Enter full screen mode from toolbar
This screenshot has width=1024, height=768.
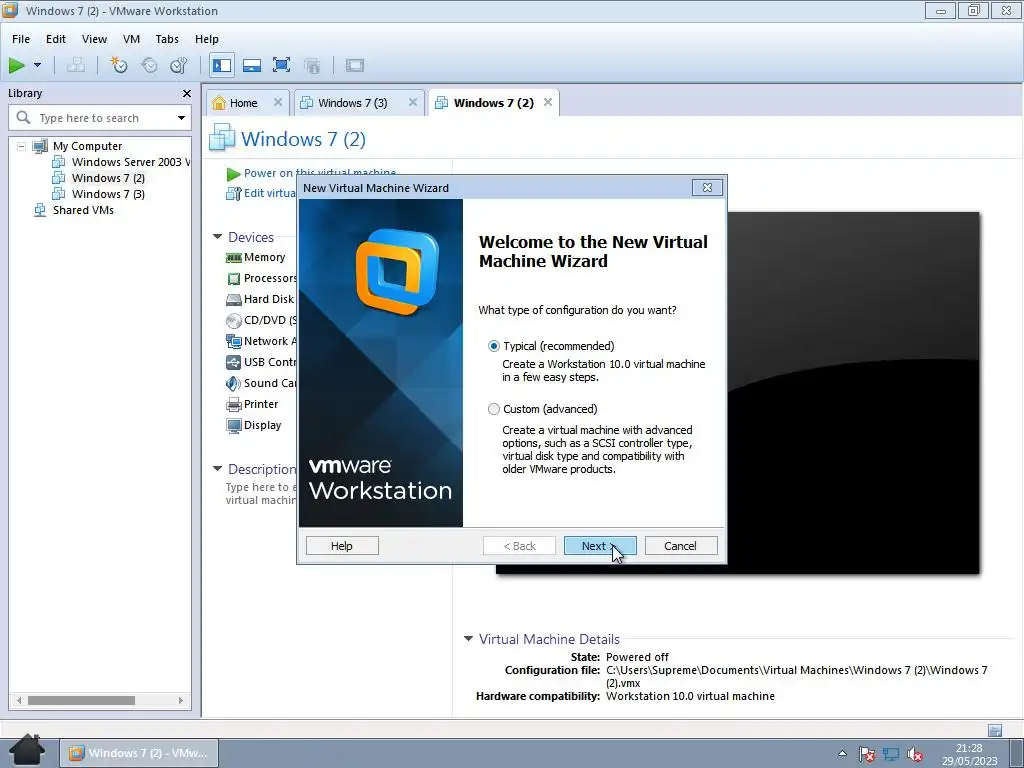(281, 65)
